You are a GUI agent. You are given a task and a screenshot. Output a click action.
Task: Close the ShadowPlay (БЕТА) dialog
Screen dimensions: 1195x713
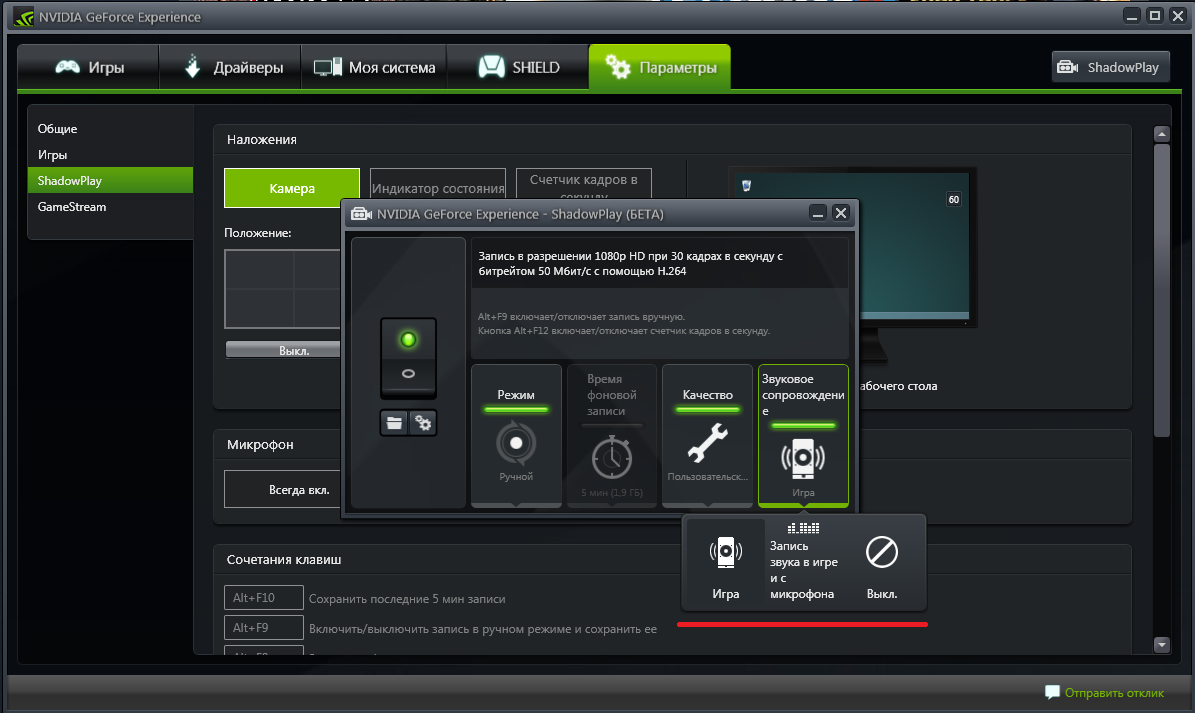841,213
